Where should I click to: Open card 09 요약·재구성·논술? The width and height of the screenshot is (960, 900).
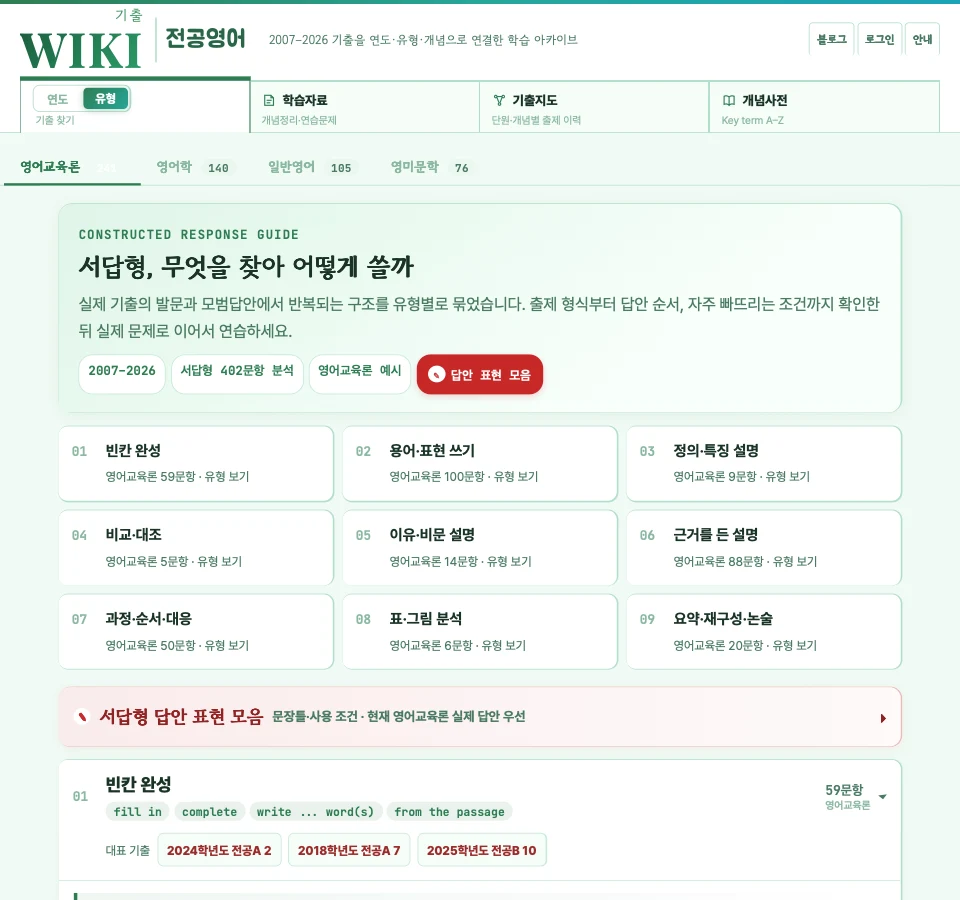pos(764,632)
